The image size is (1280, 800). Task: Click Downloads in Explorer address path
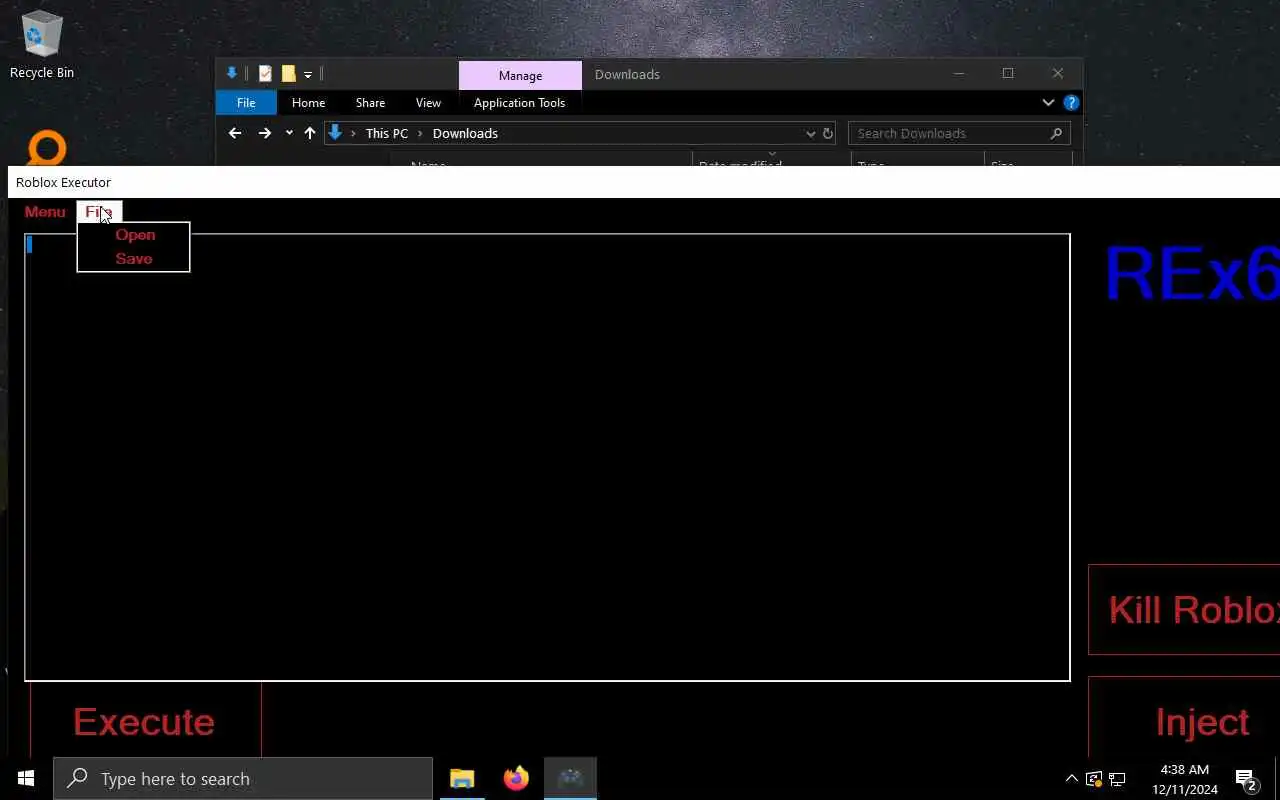pos(465,133)
